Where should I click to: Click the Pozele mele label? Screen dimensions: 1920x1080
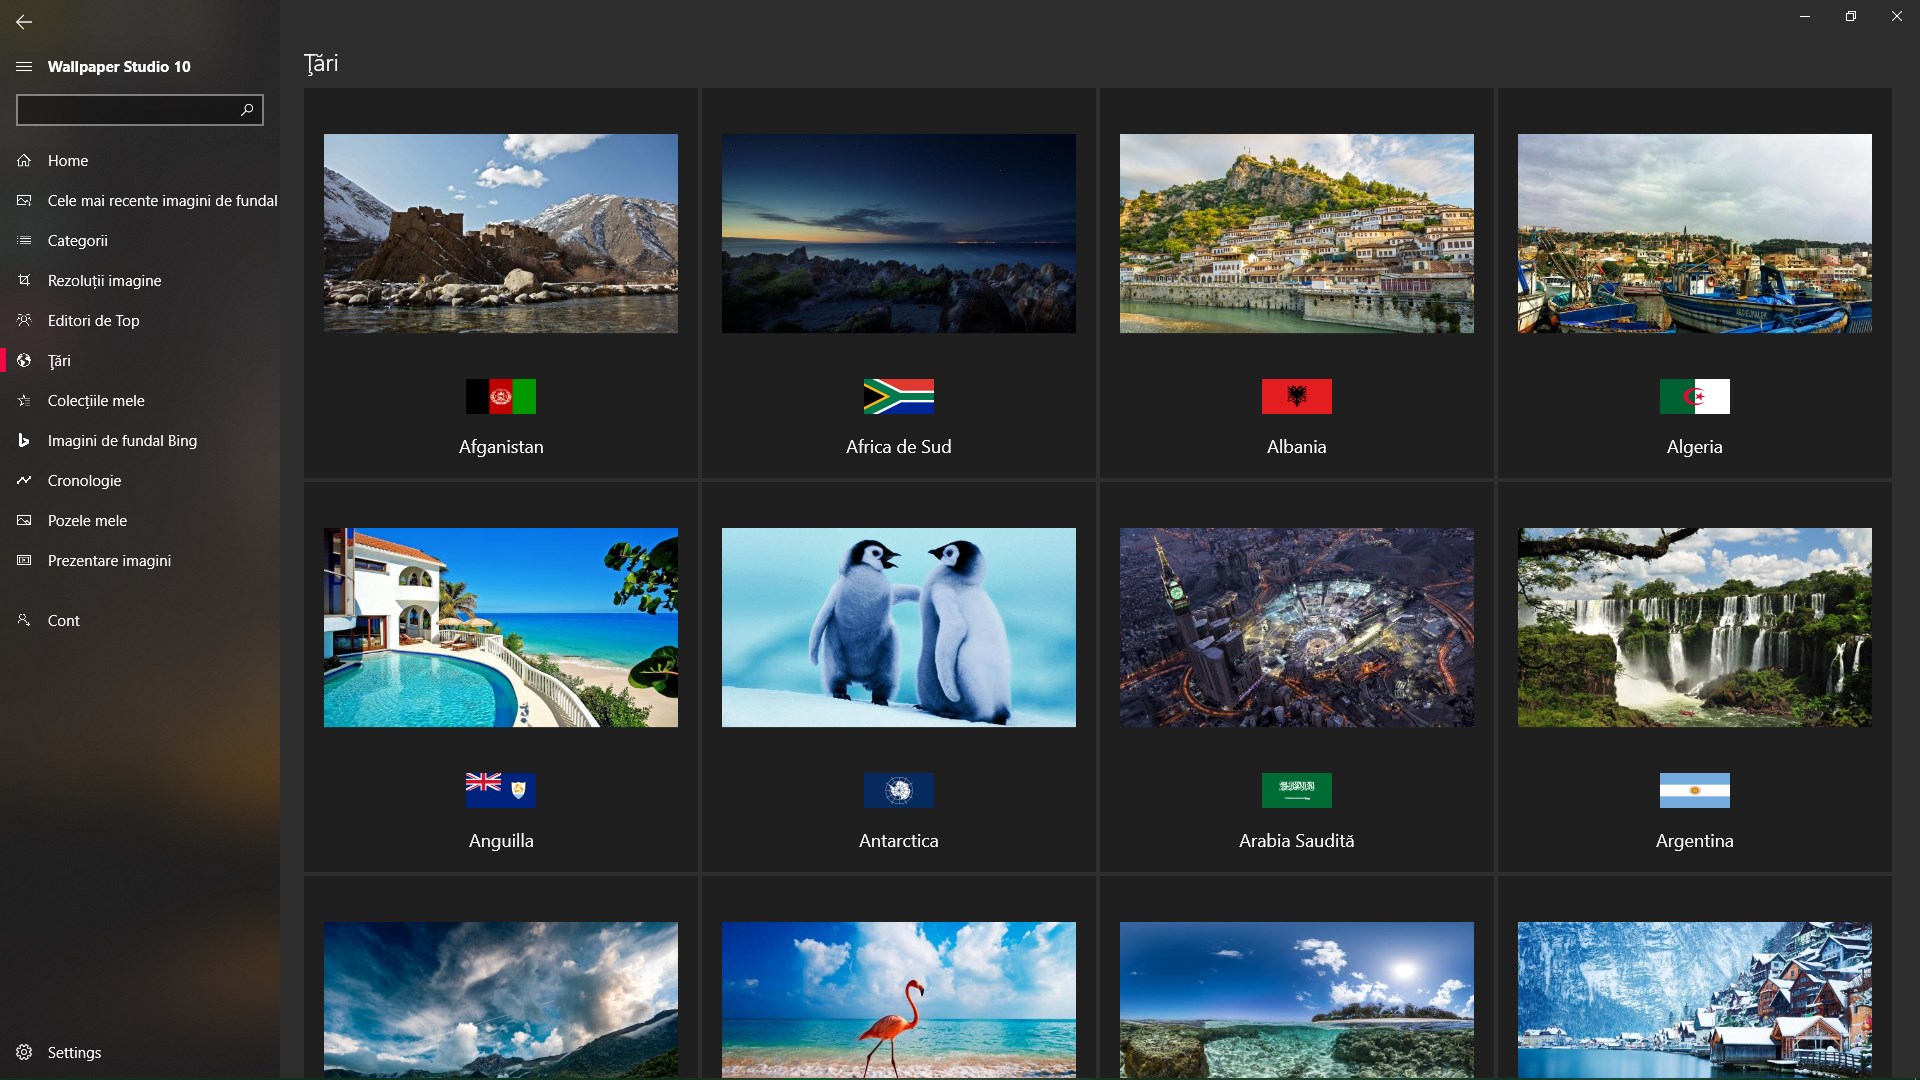coord(87,520)
